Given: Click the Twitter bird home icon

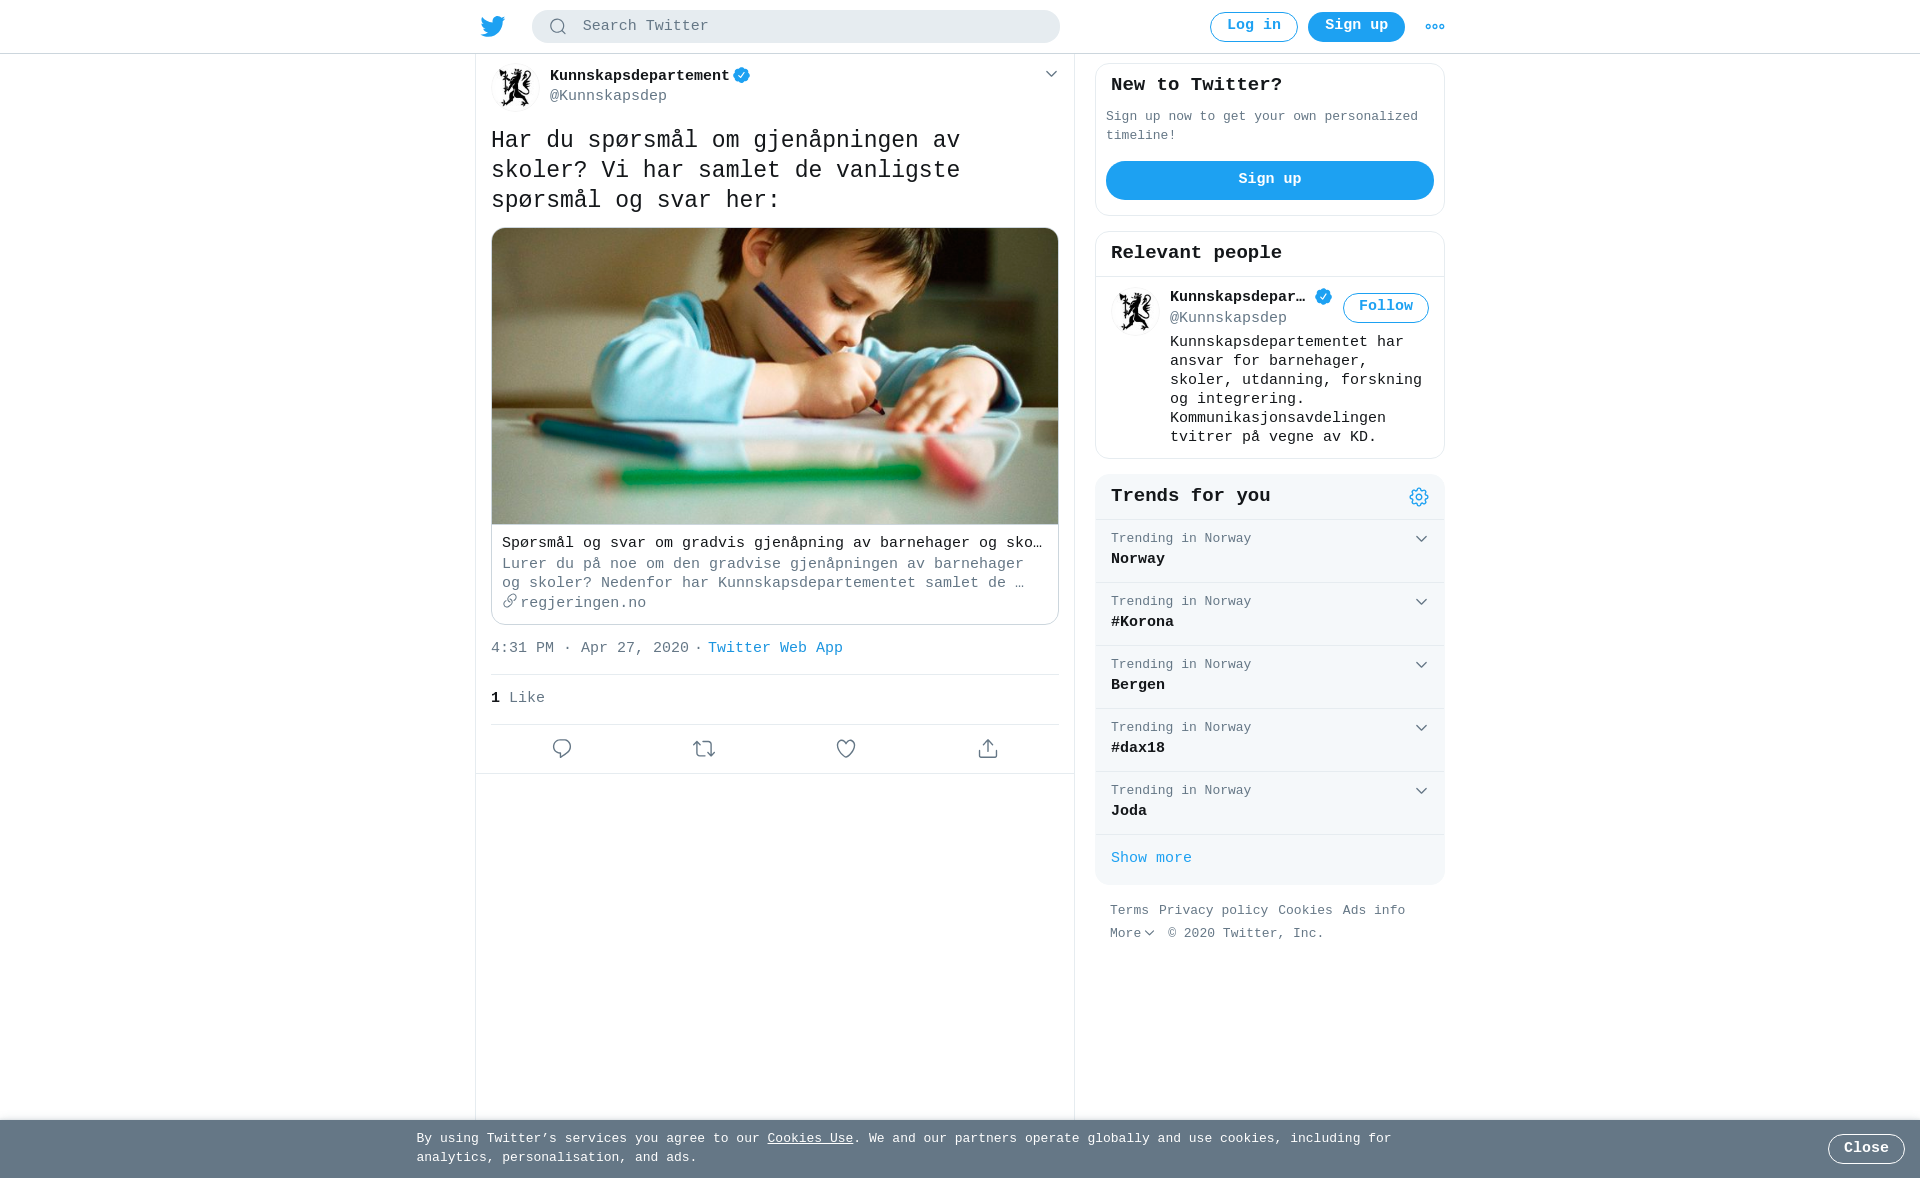Looking at the screenshot, I should [x=493, y=26].
